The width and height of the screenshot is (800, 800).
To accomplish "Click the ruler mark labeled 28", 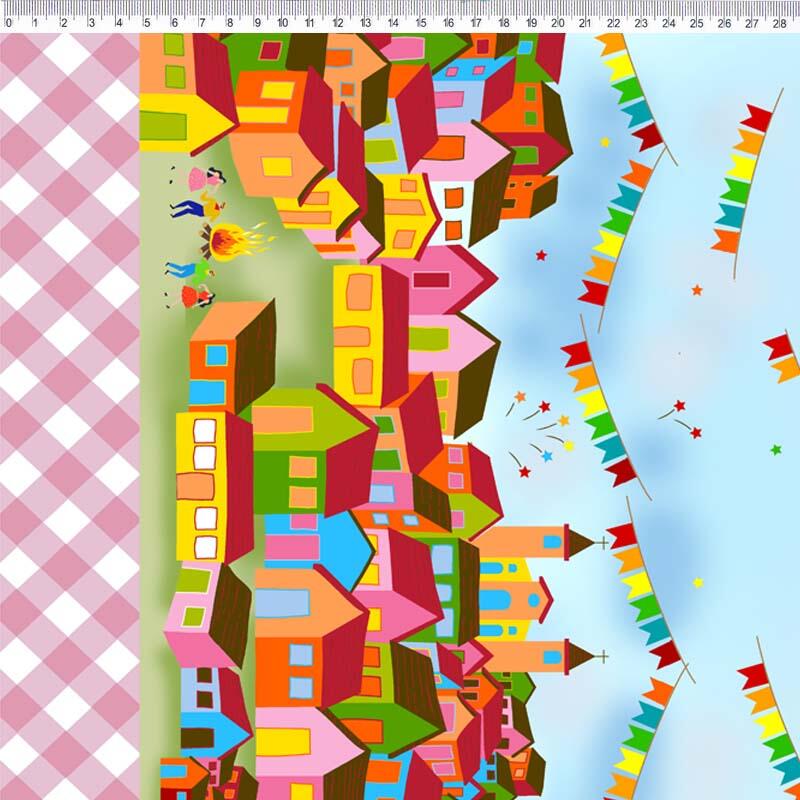I will 779,23.
